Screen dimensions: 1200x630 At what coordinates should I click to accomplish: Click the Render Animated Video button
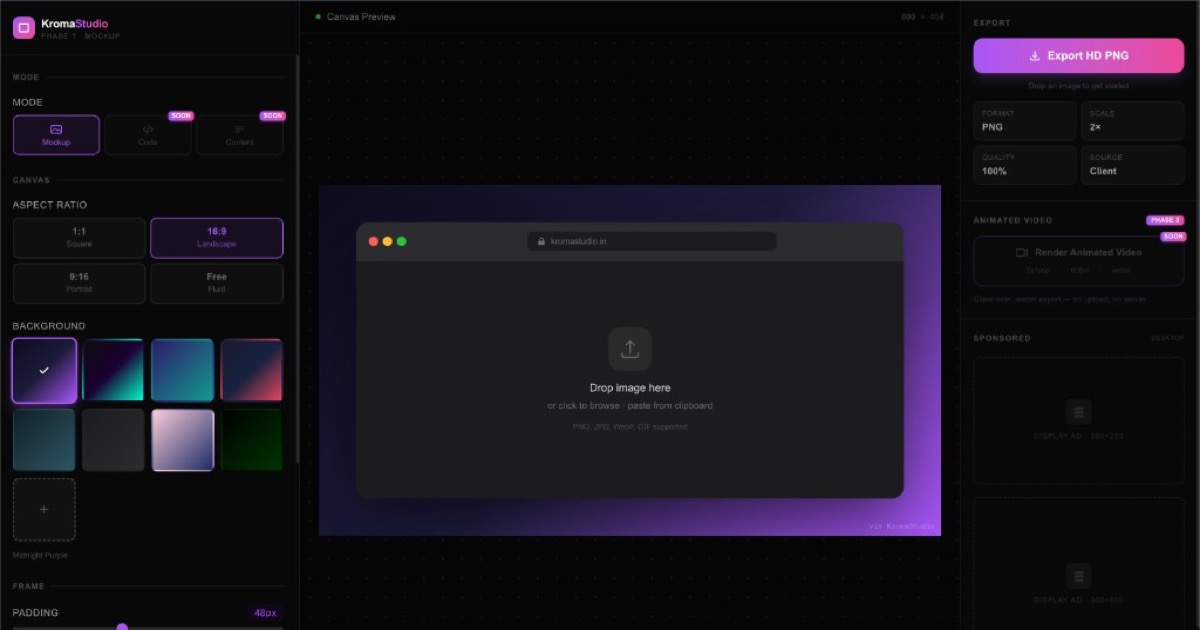click(x=1078, y=261)
